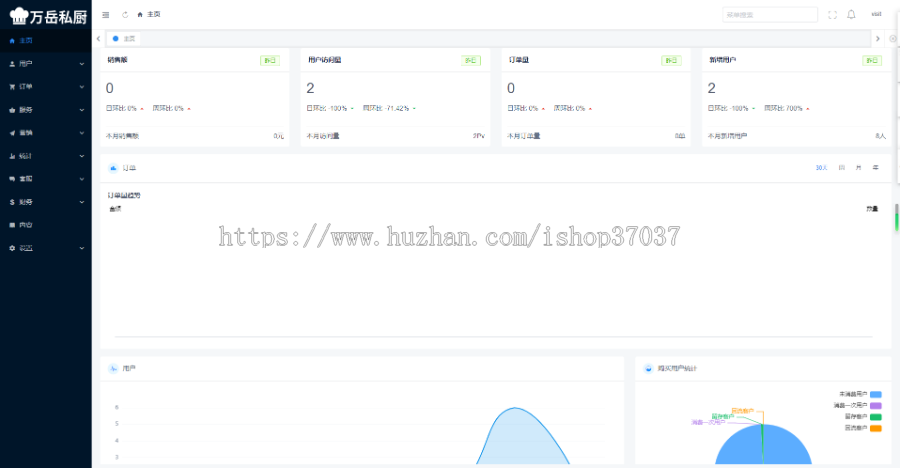Toggle 消费一次用户 purple legend swatch
This screenshot has height=468, width=900.
(x=875, y=405)
